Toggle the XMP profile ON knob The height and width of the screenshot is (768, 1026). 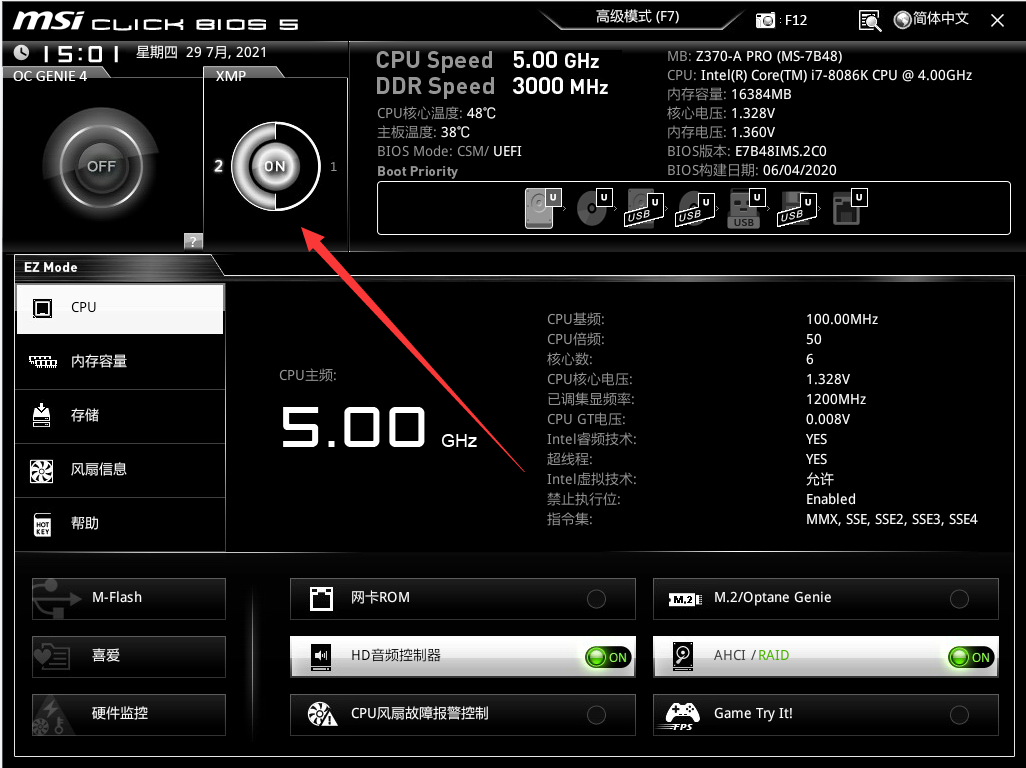[275, 166]
